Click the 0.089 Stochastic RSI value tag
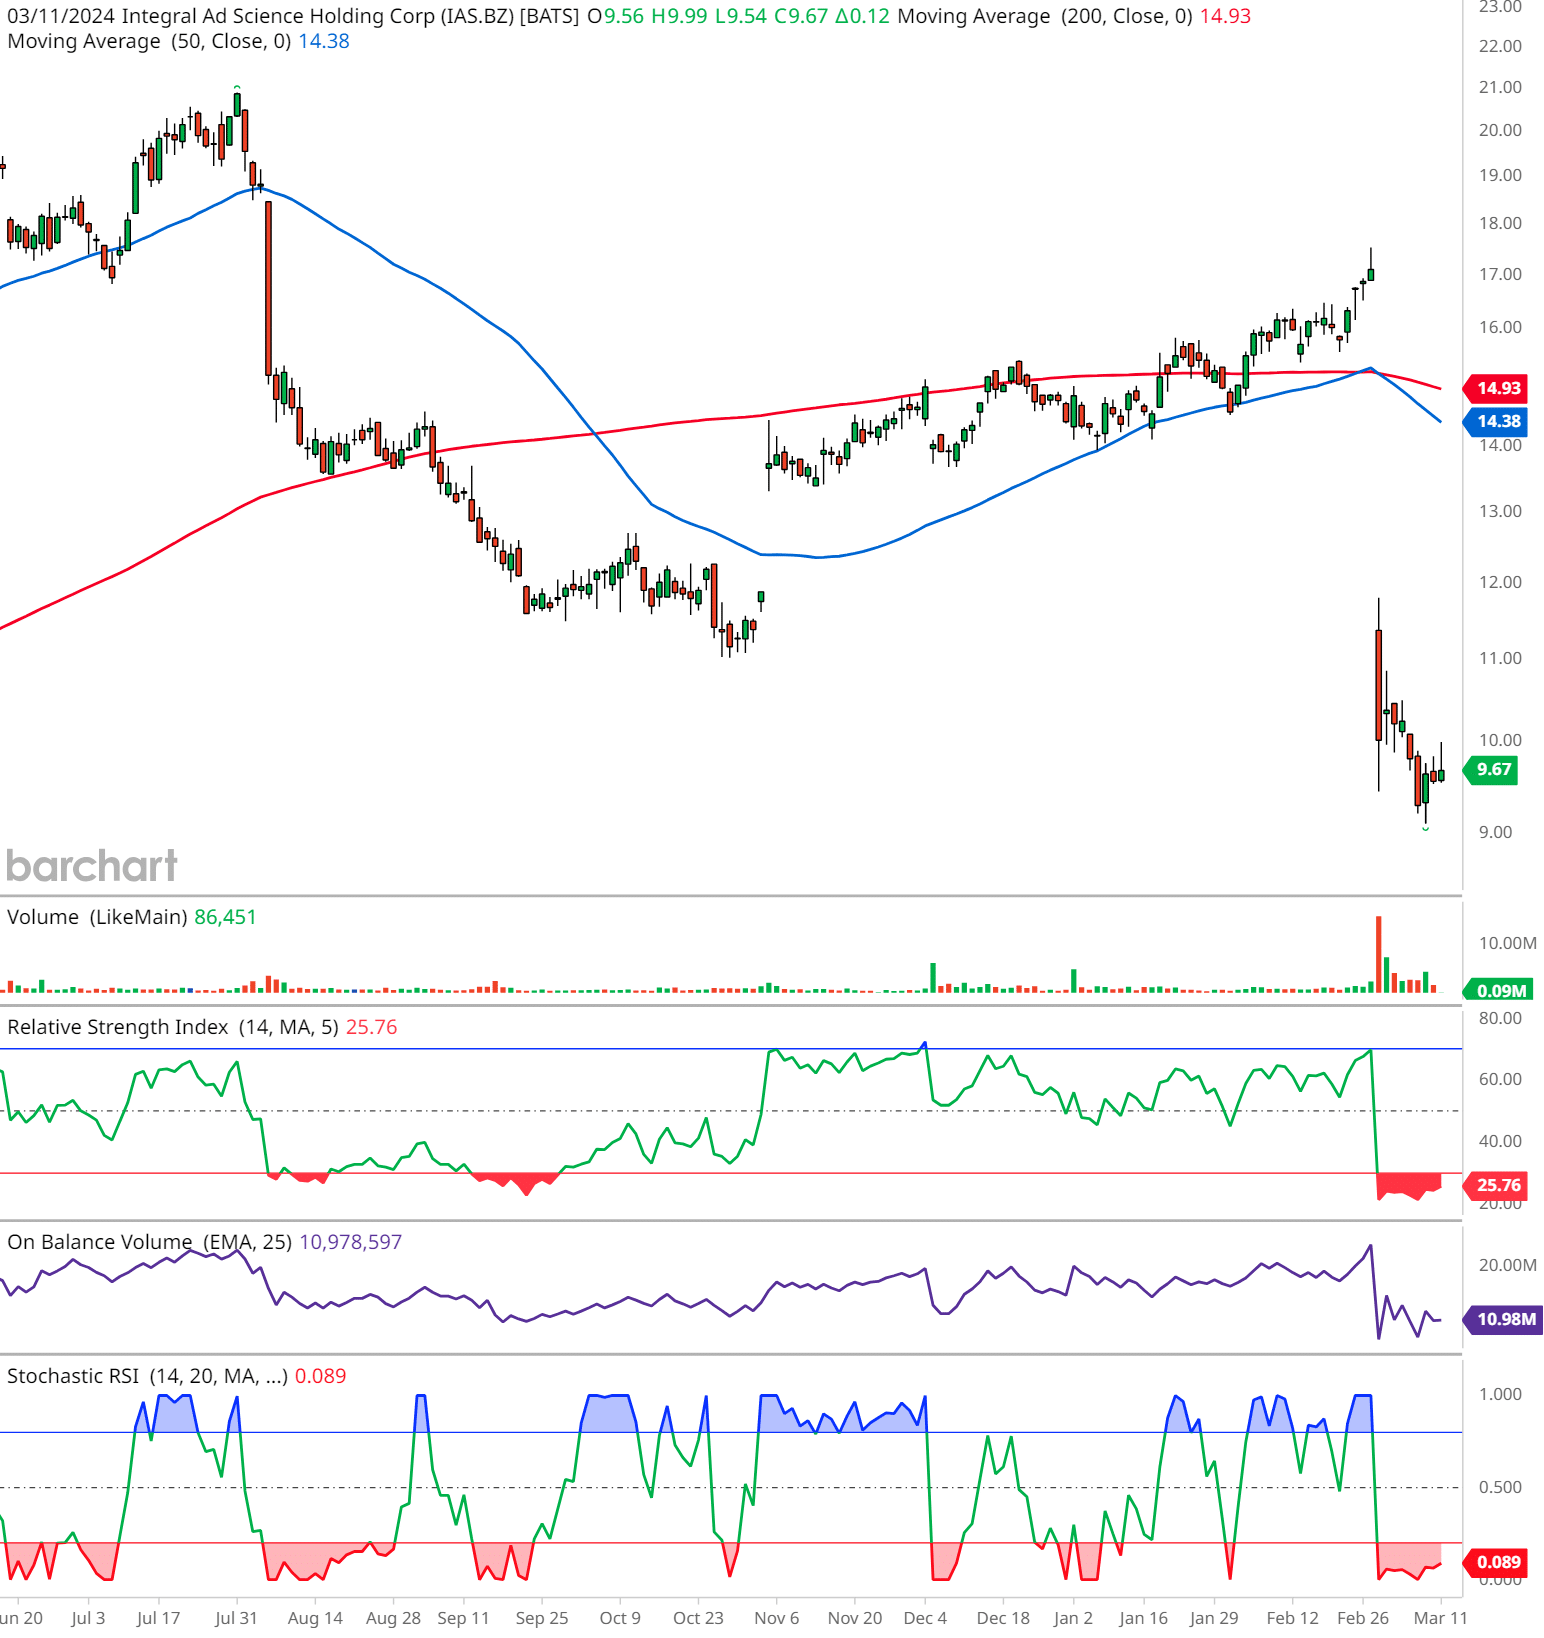Viewport: 1544px width, 1638px height. [1497, 1562]
